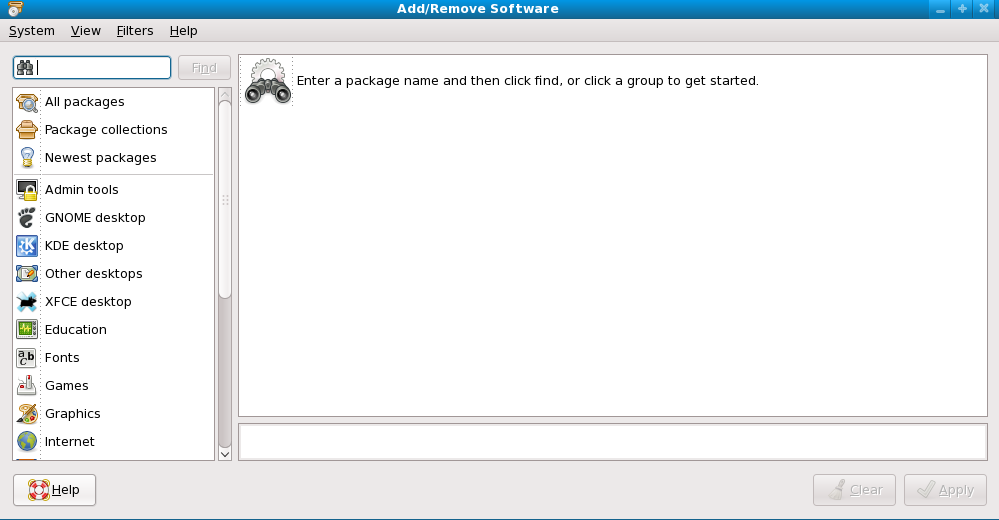
Task: Select the Package collections group
Action: point(113,130)
